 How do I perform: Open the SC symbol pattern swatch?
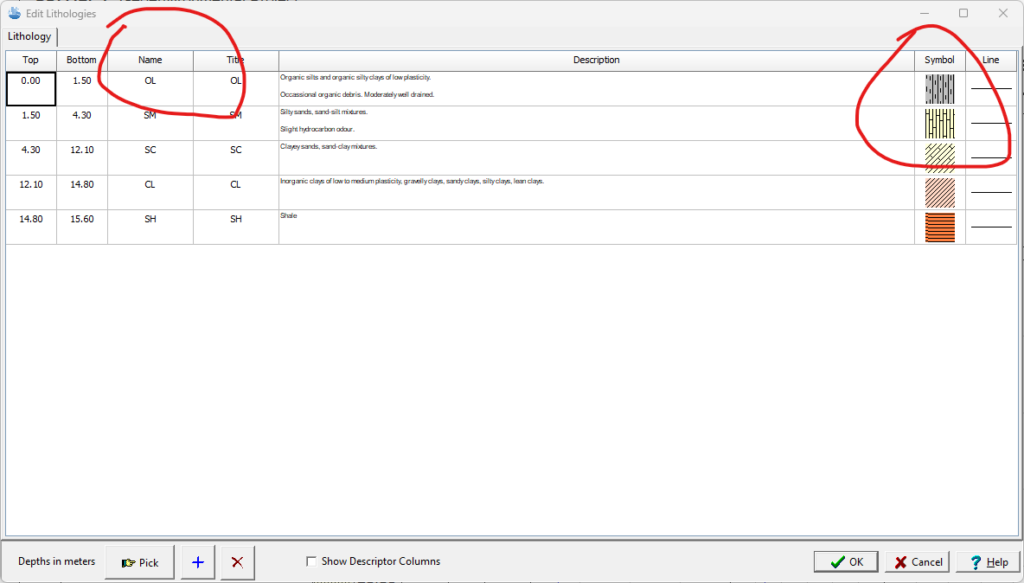[x=939, y=158]
